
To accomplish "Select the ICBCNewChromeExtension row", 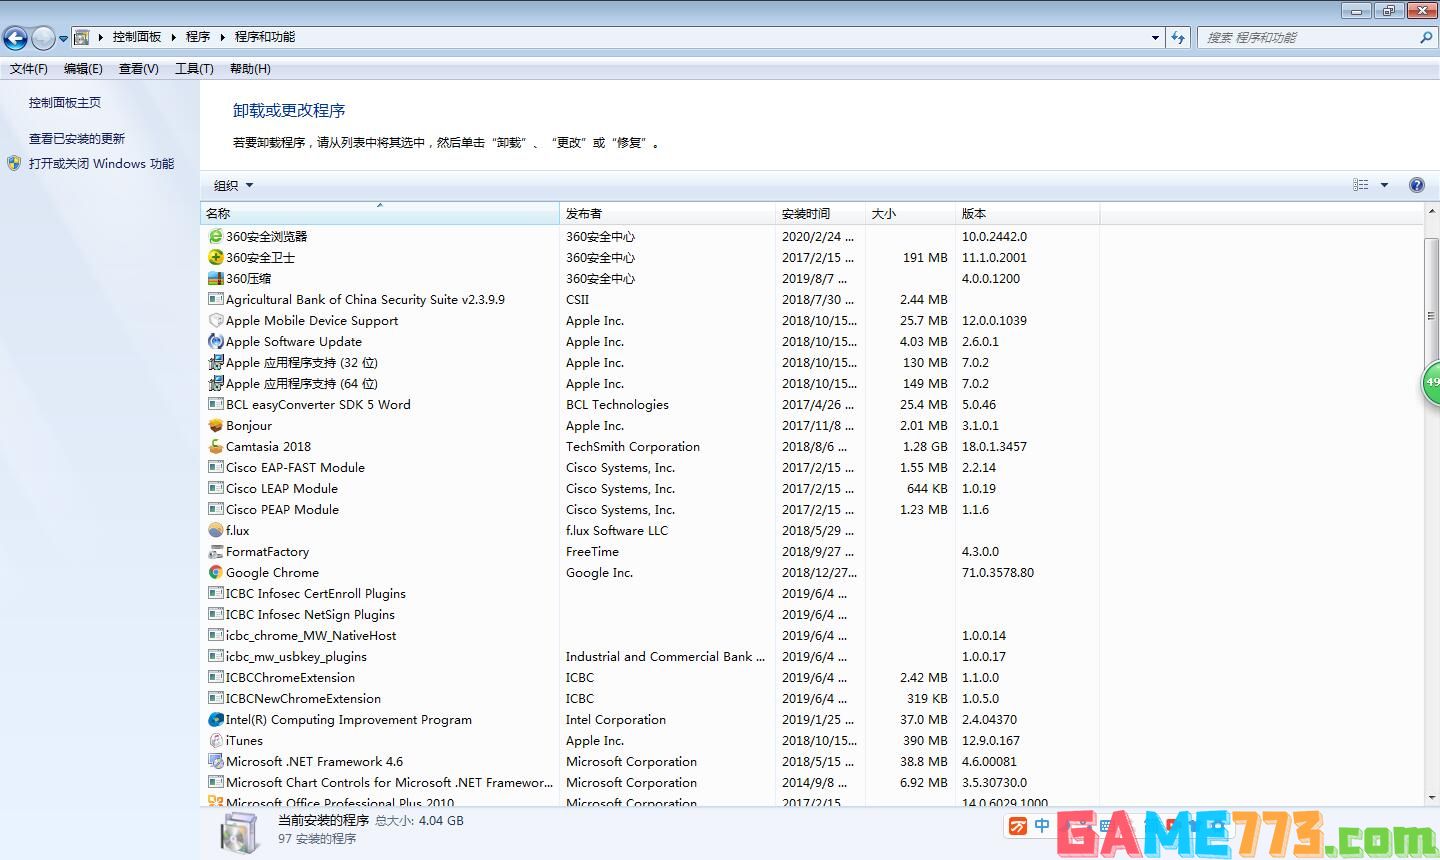I will click(x=650, y=698).
